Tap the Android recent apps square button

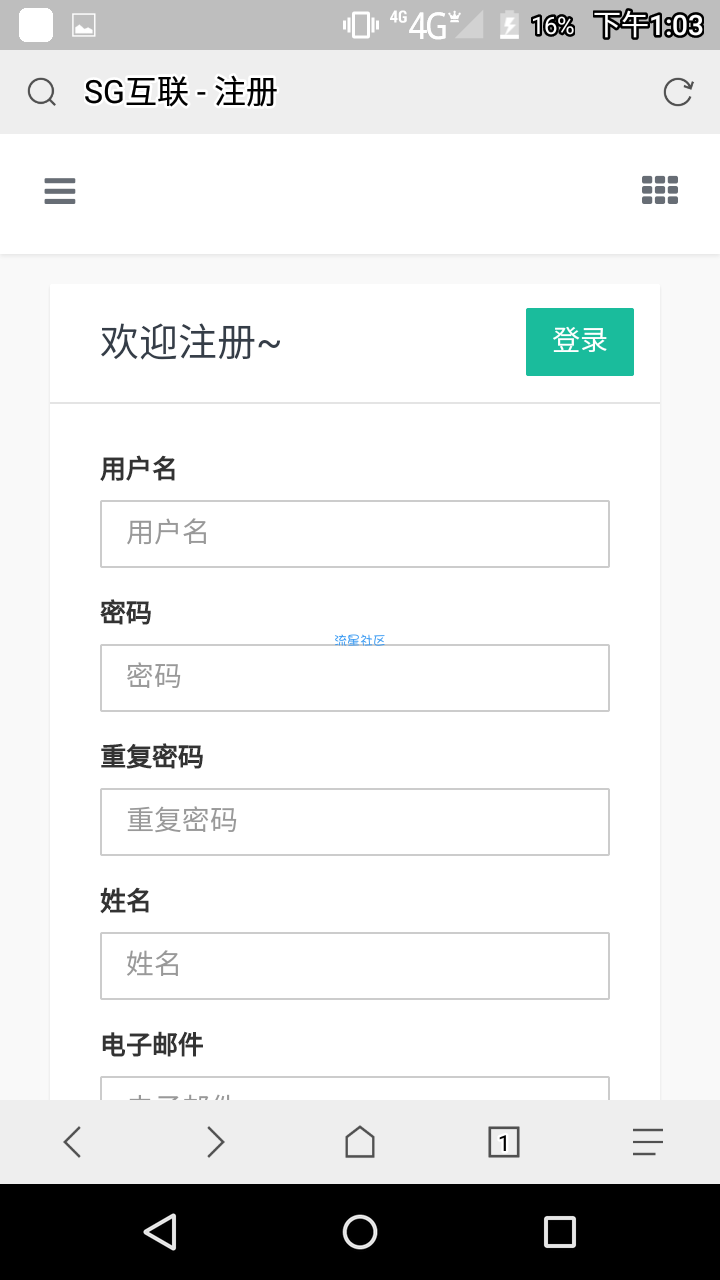click(560, 1232)
